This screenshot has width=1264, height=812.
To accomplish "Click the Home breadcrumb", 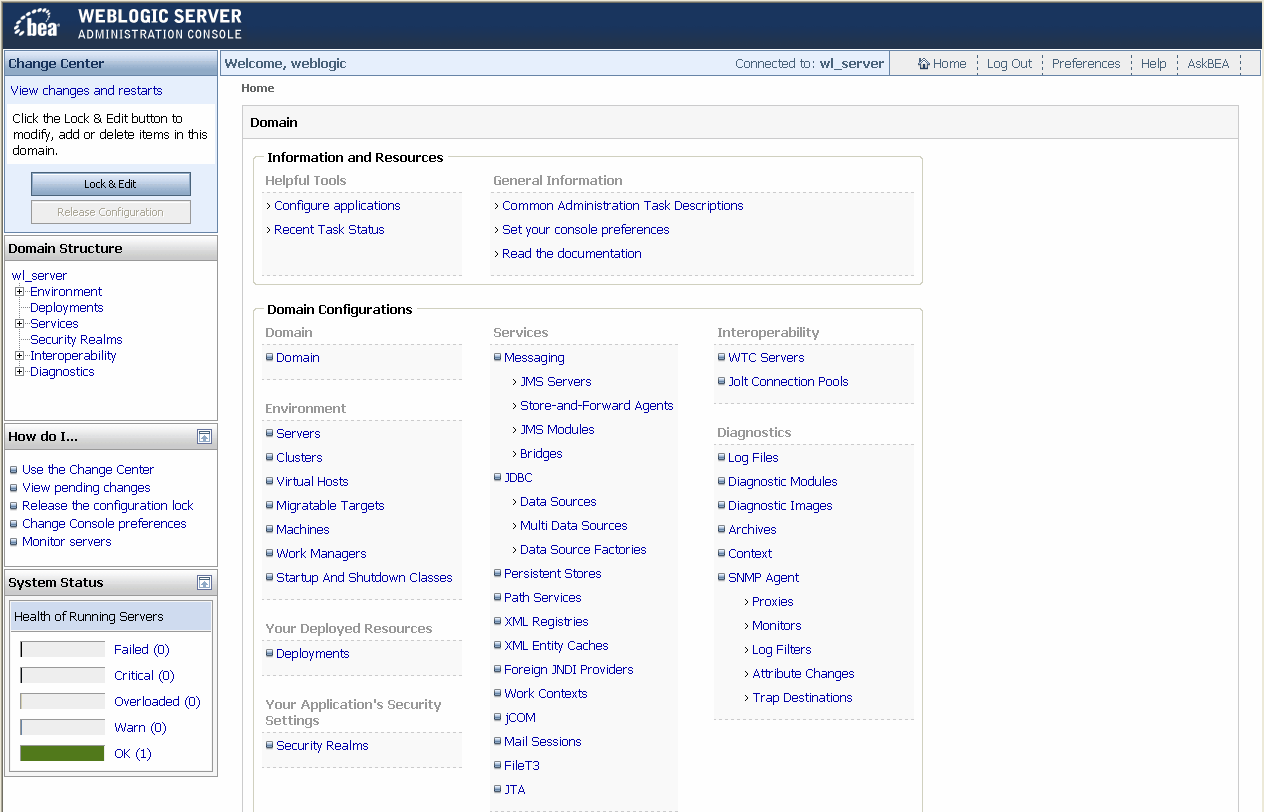I will (x=258, y=88).
